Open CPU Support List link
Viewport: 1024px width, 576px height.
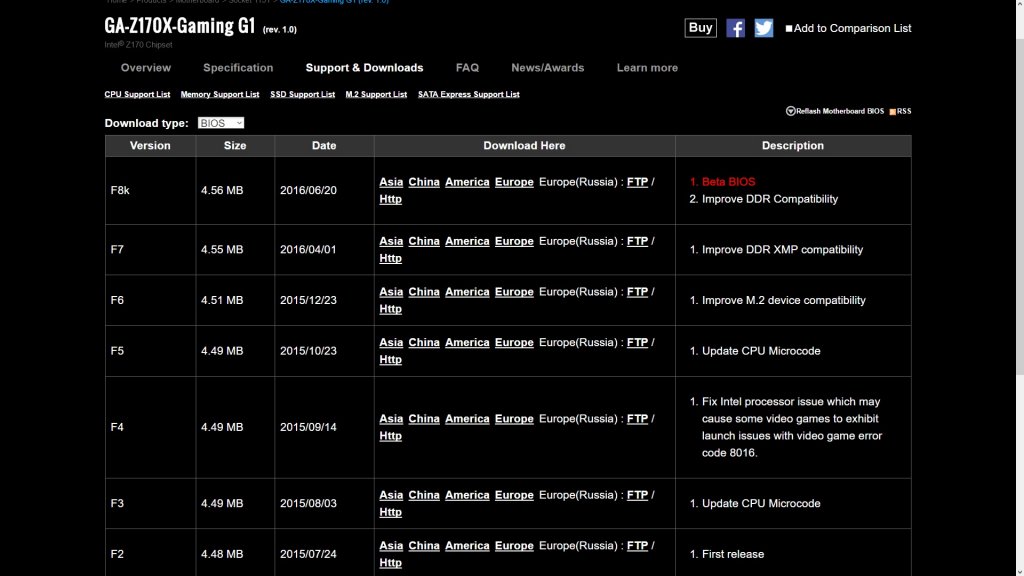(137, 94)
